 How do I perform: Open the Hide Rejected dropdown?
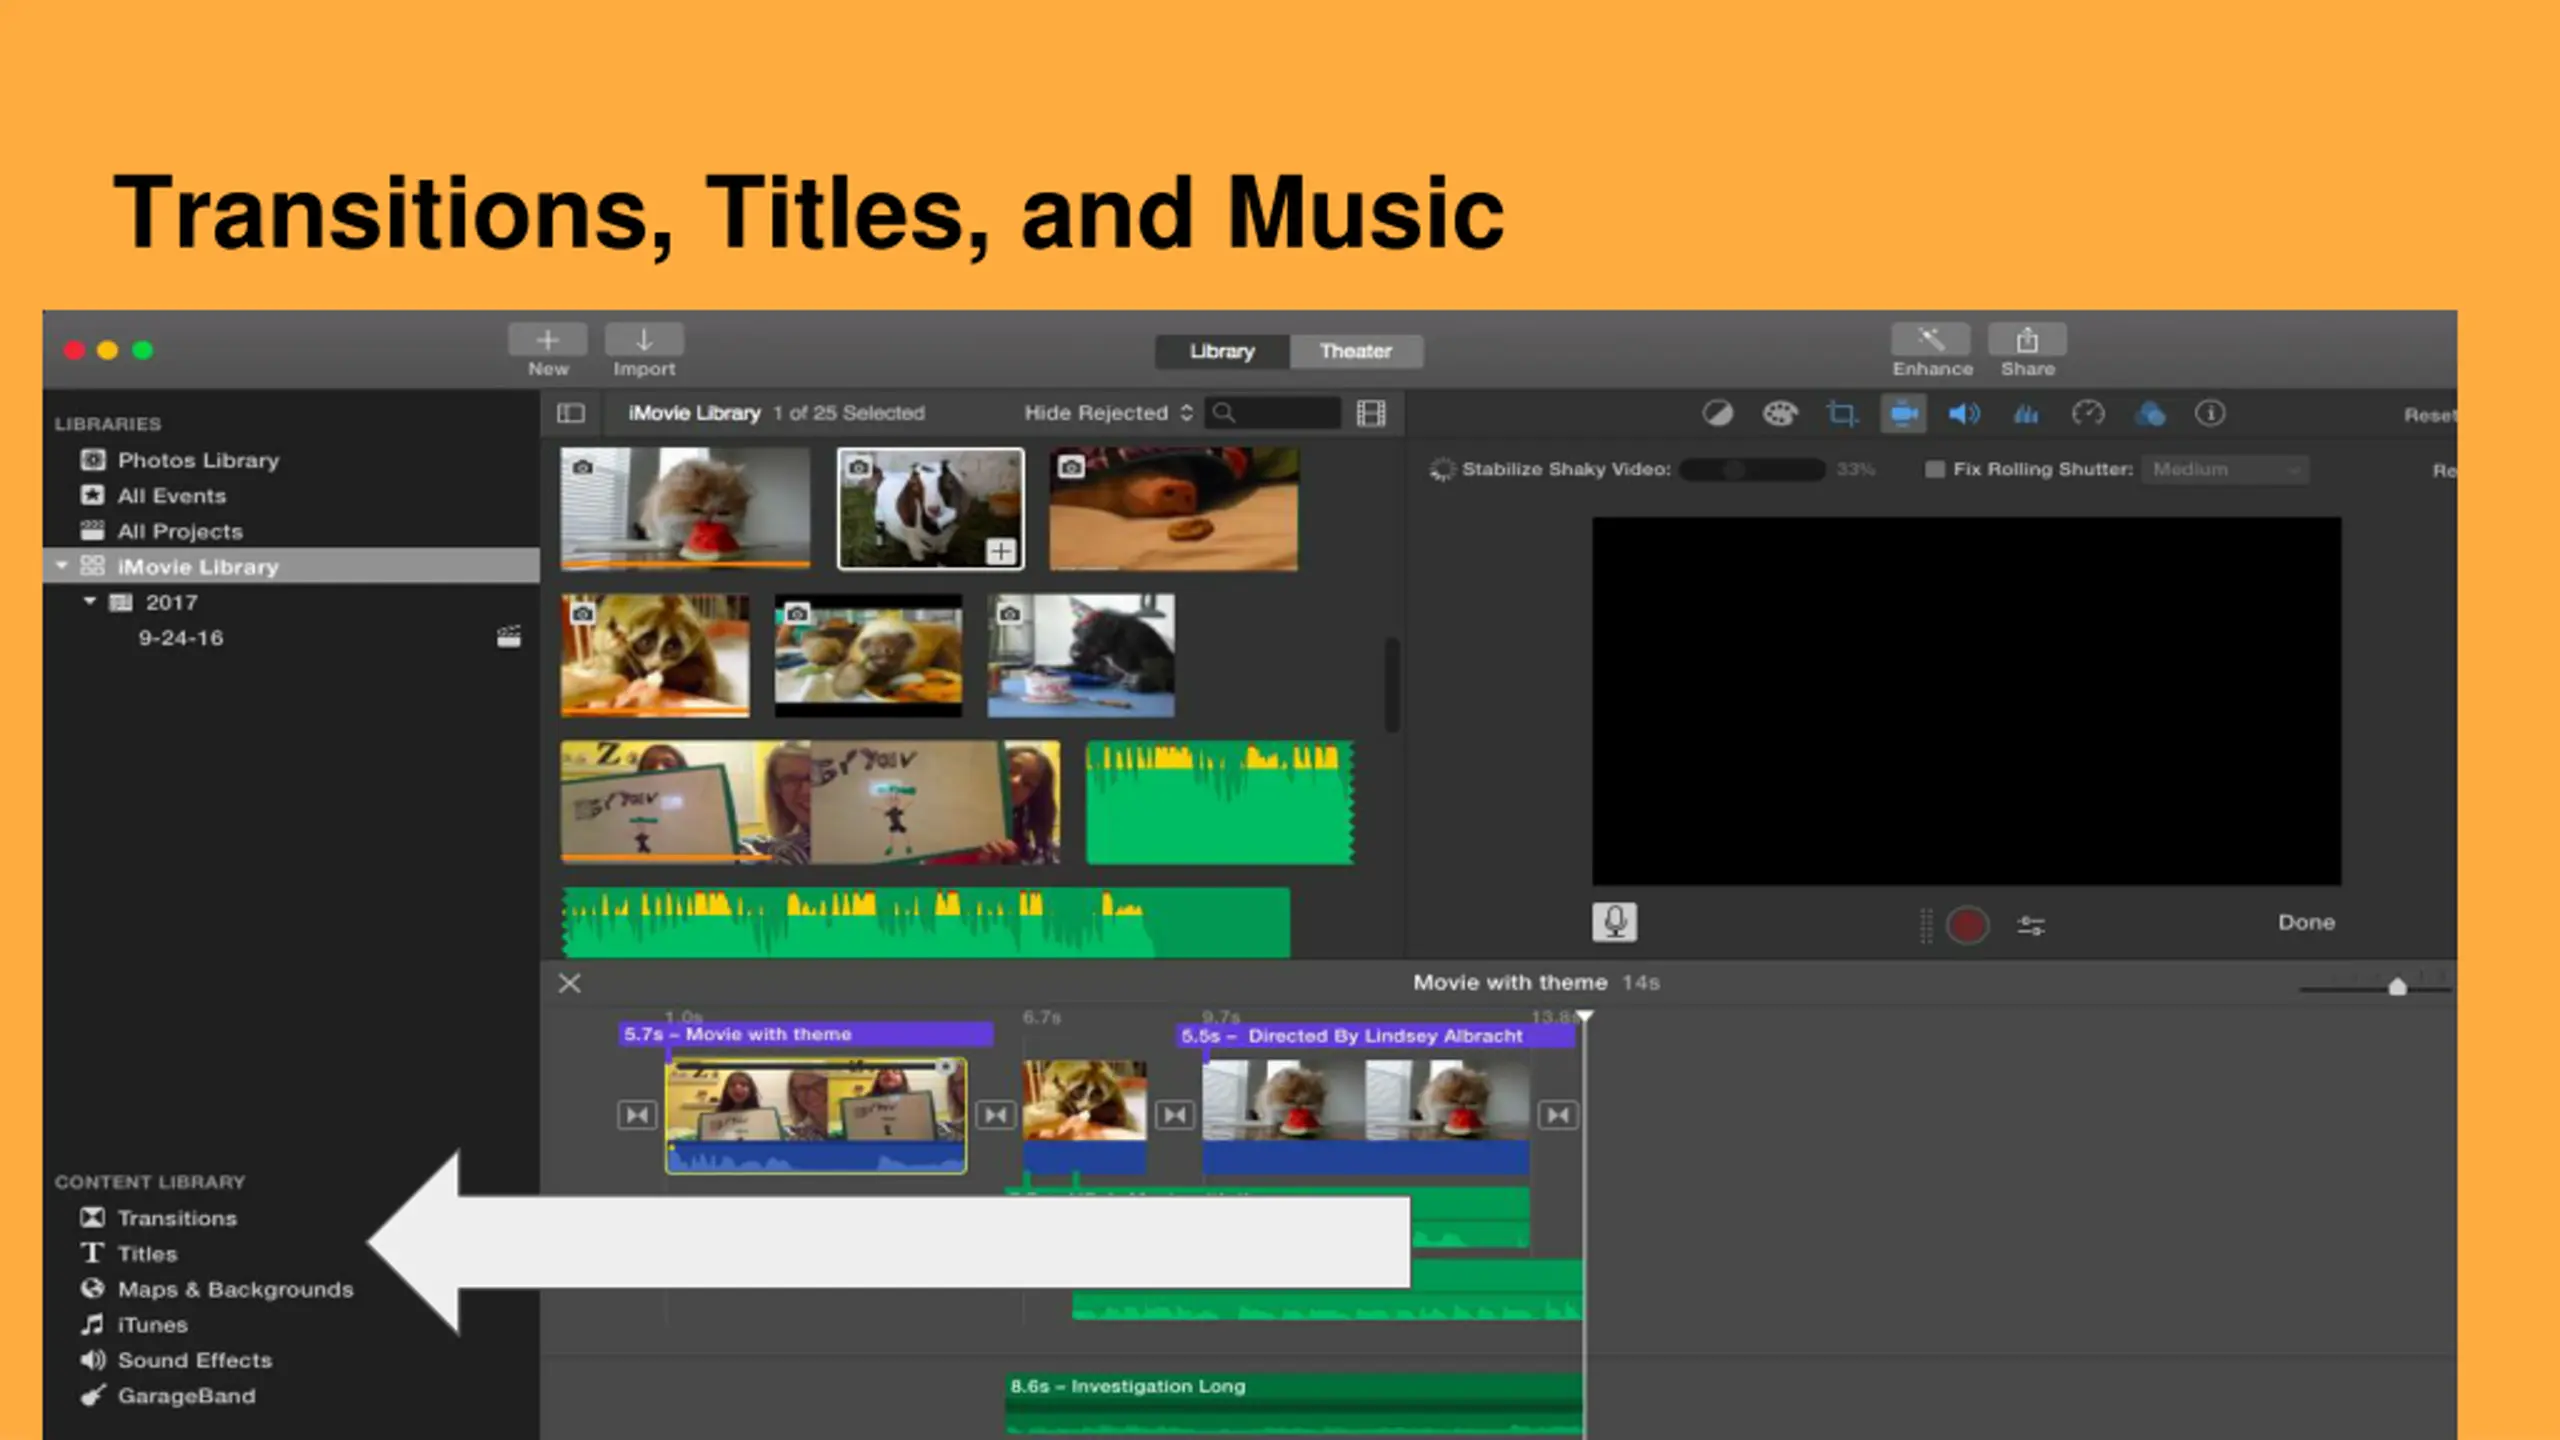pyautogui.click(x=1108, y=413)
